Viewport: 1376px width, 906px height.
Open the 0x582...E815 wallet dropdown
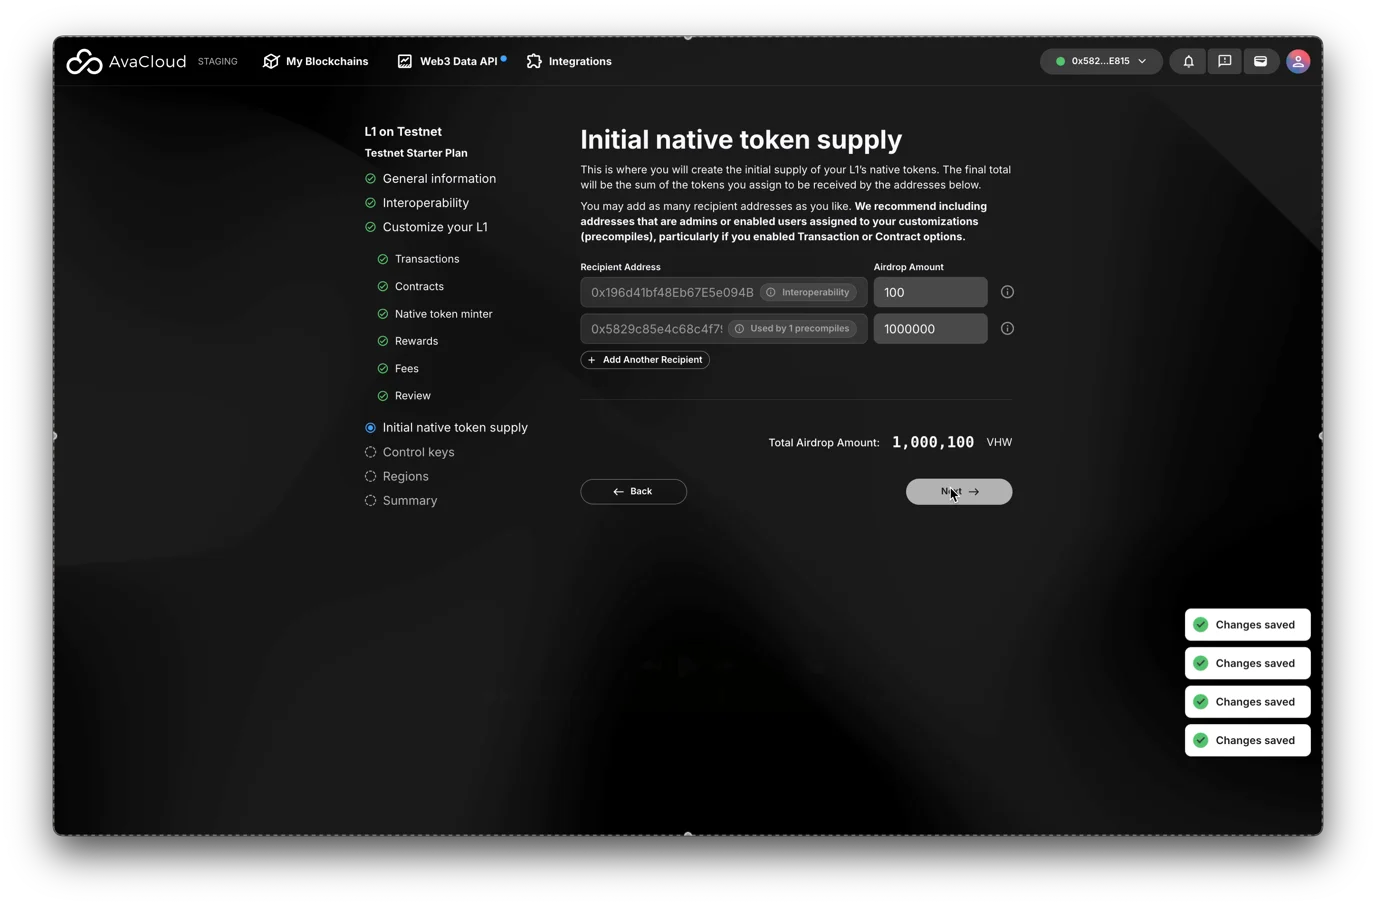pos(1101,61)
